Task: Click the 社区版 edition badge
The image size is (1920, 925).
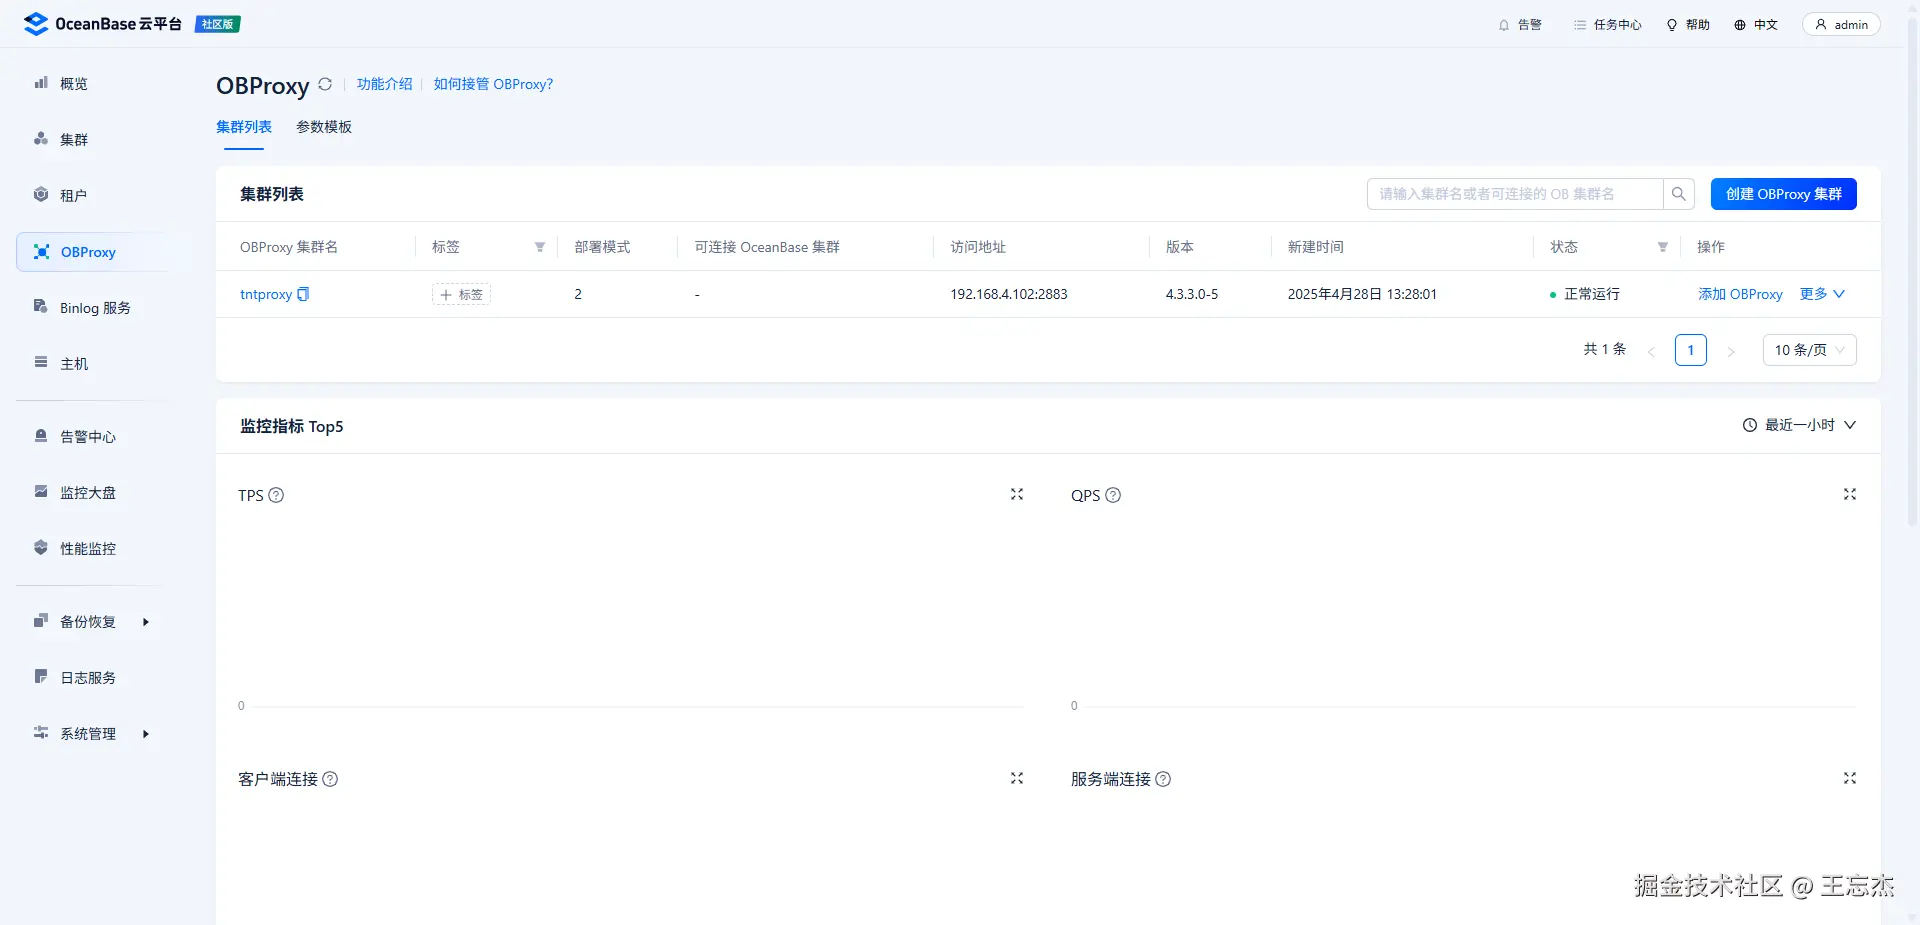Action: point(217,24)
